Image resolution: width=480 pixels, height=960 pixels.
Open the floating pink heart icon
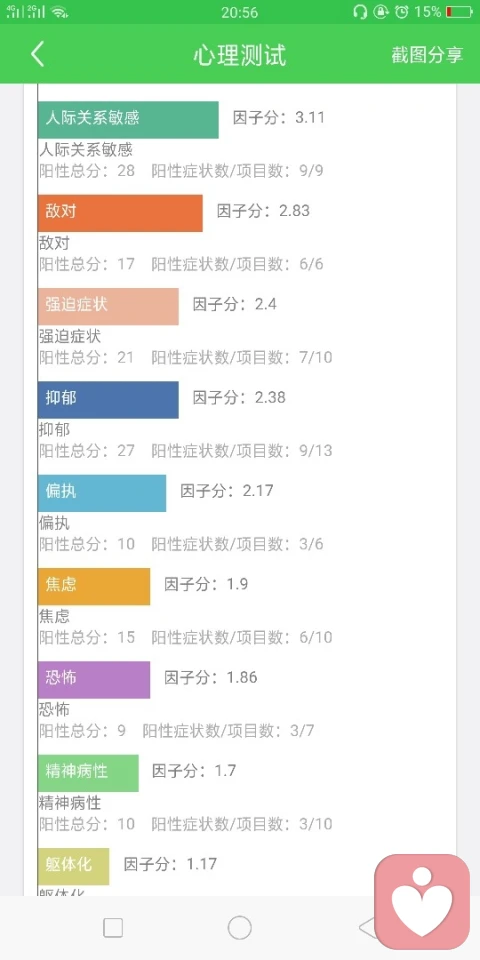pos(422,902)
